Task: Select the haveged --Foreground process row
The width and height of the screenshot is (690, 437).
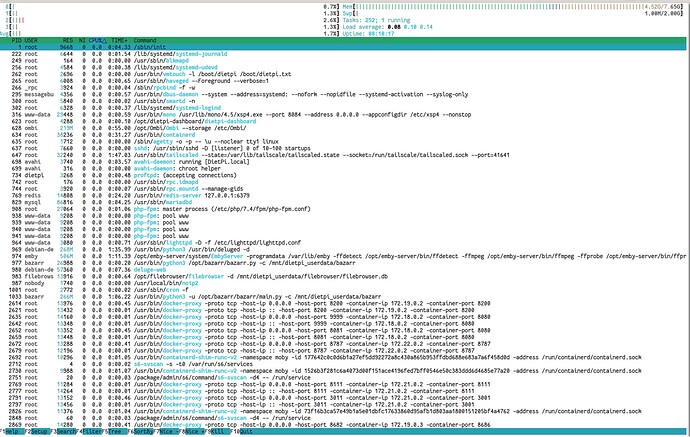Action: pyautogui.click(x=345, y=81)
